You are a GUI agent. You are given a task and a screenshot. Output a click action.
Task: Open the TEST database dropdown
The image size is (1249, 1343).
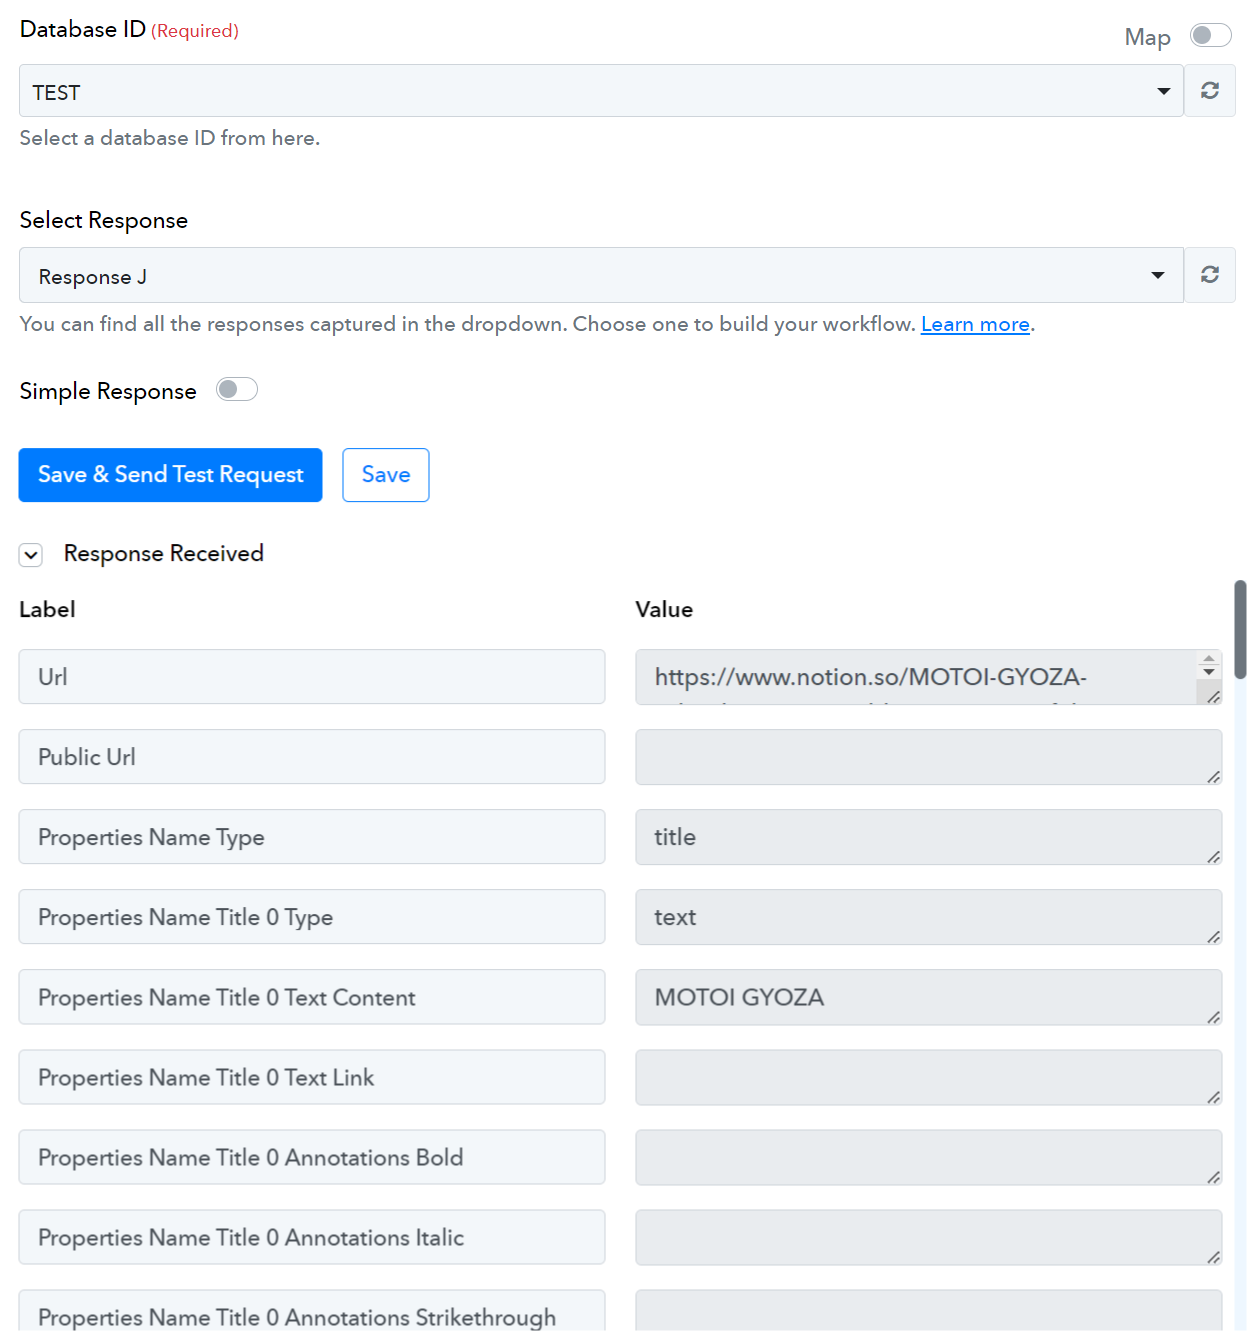pos(601,91)
